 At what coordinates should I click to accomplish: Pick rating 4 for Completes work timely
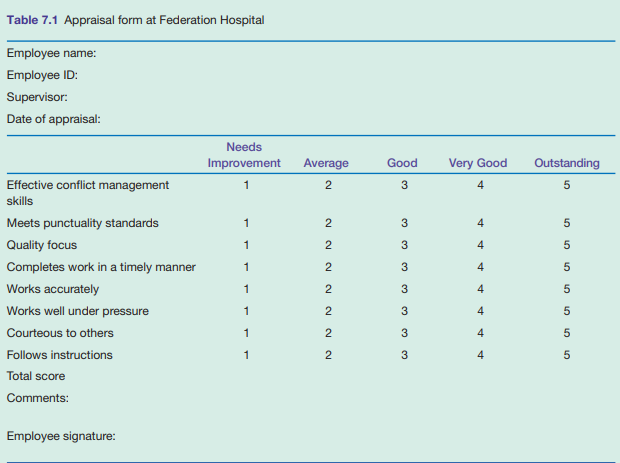tap(480, 267)
